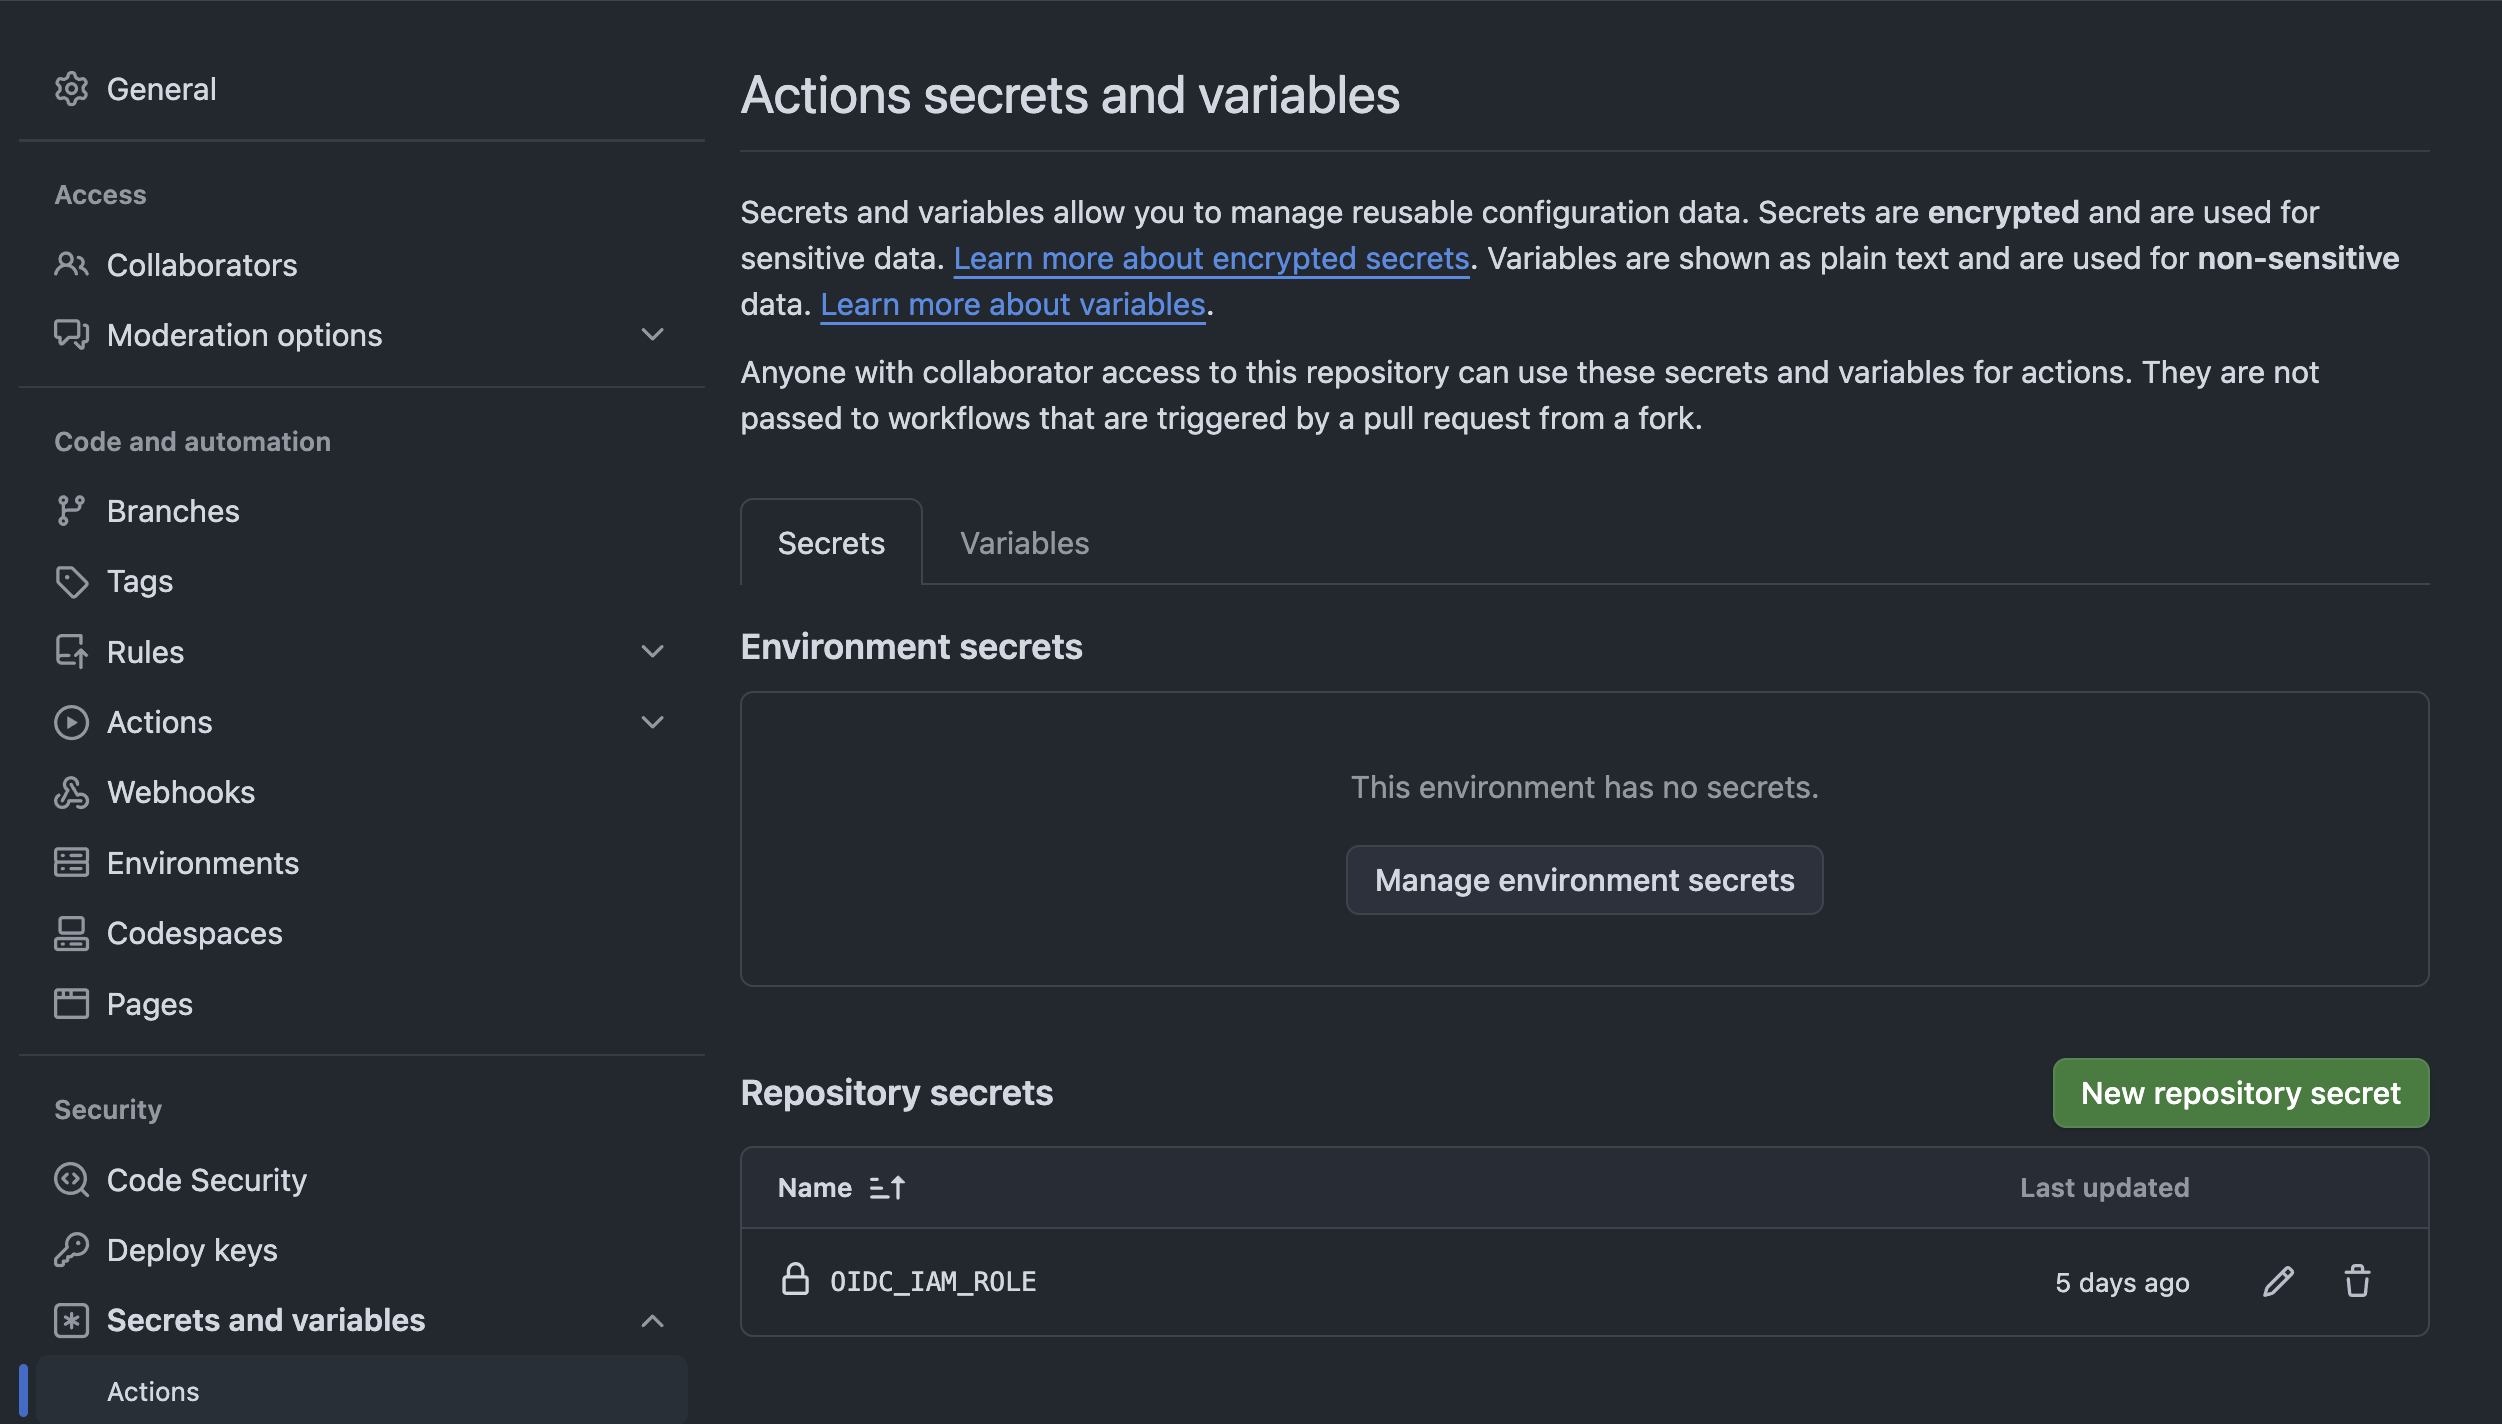Viewport: 2502px width, 1424px height.
Task: Click the lock icon beside OIDC_IAM_ROLE
Action: (795, 1279)
